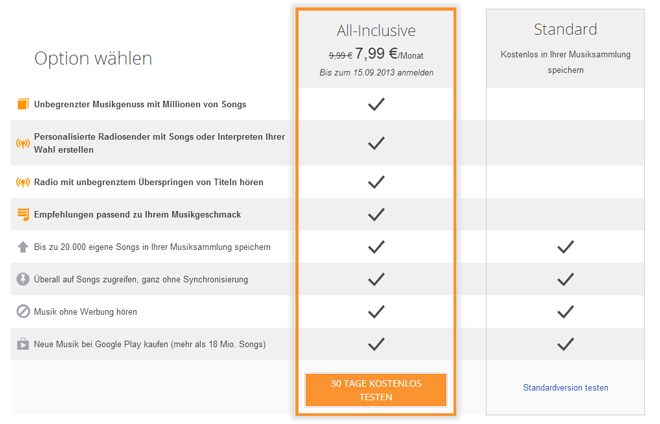
Task: Click the orange music library icon
Action: point(23,104)
